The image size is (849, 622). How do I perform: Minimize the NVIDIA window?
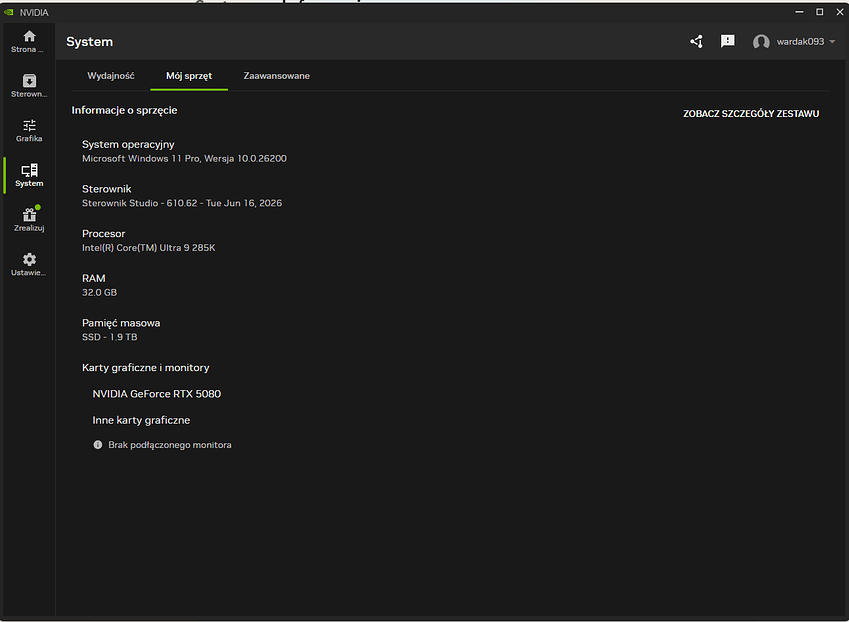pyautogui.click(x=799, y=12)
